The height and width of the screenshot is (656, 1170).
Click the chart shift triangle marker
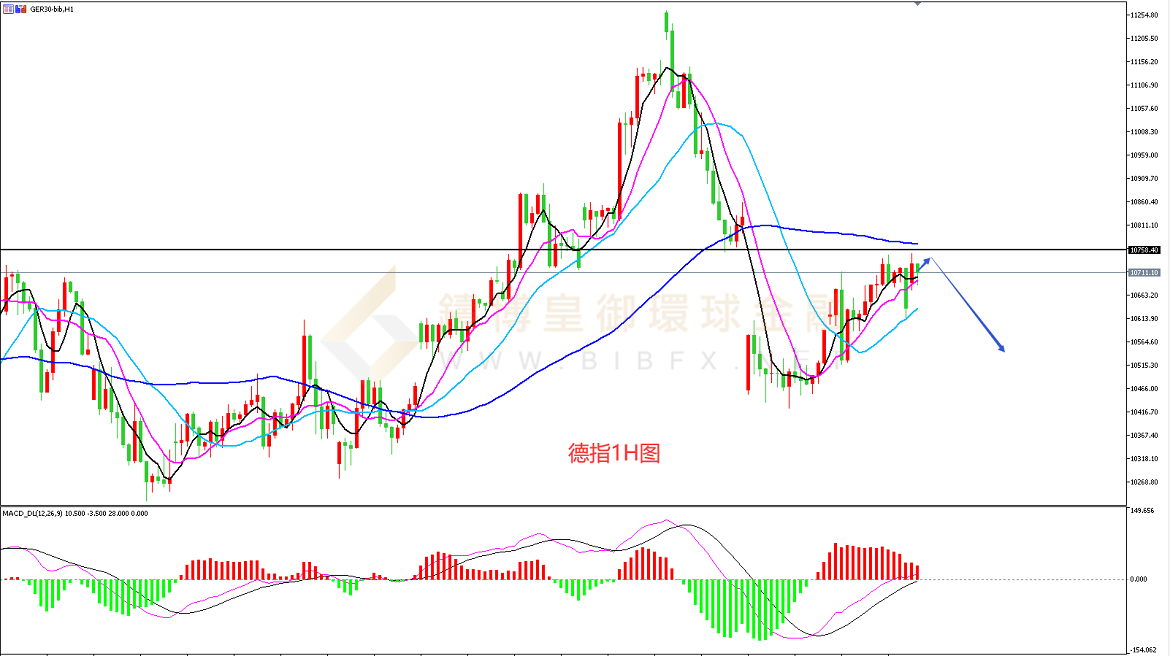click(x=918, y=4)
